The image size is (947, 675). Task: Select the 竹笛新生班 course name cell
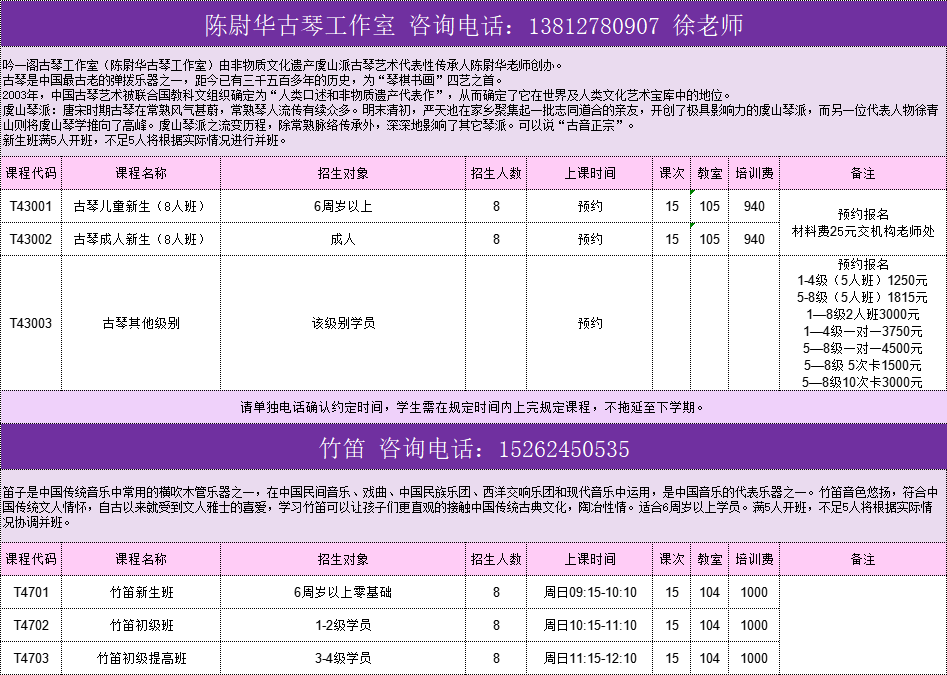click(140, 593)
